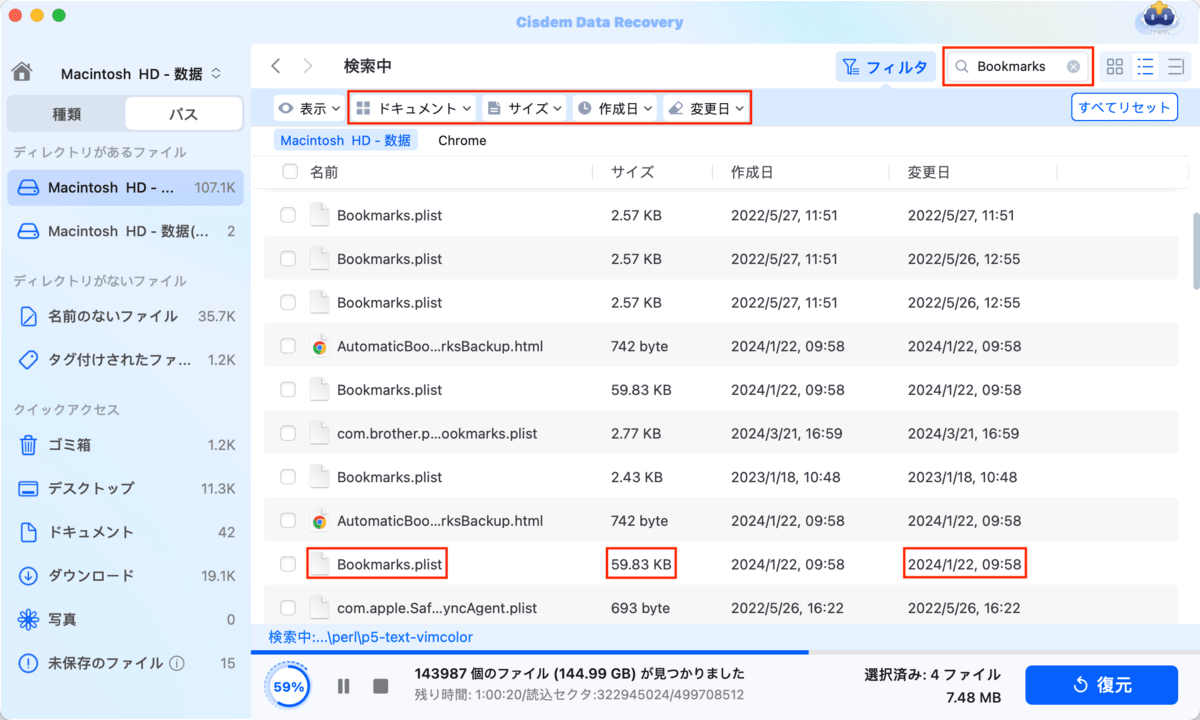Switch to the パス tab
The image size is (1200, 720).
tap(183, 114)
